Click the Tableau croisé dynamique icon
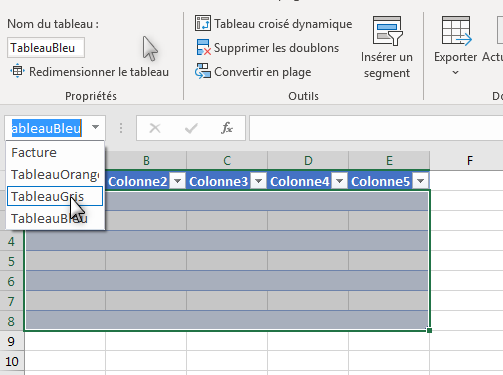503x375 pixels. tap(203, 24)
